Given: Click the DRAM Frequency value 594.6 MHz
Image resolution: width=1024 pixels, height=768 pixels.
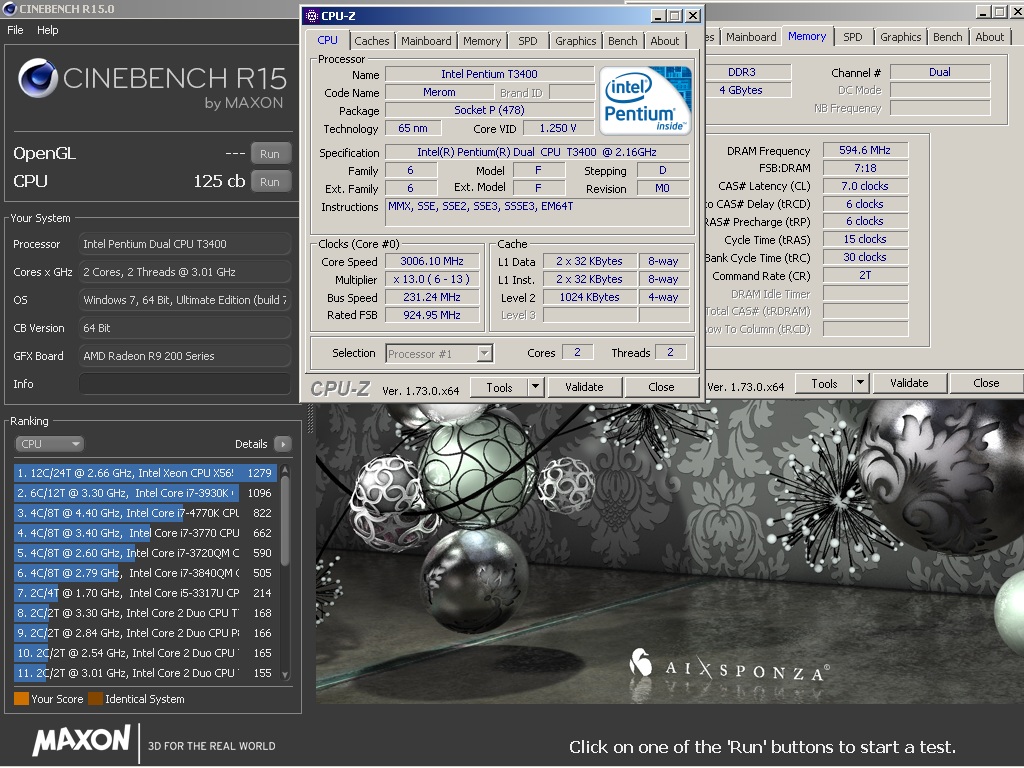Looking at the screenshot, I should click(865, 150).
